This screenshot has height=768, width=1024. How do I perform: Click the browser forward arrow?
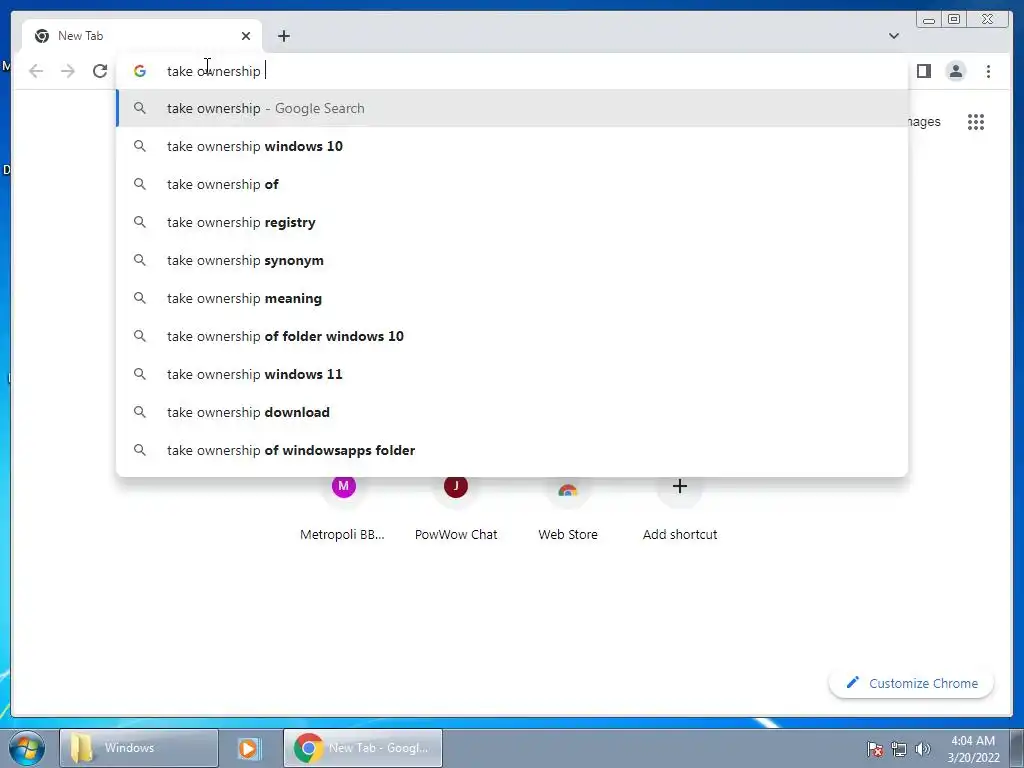pos(68,71)
